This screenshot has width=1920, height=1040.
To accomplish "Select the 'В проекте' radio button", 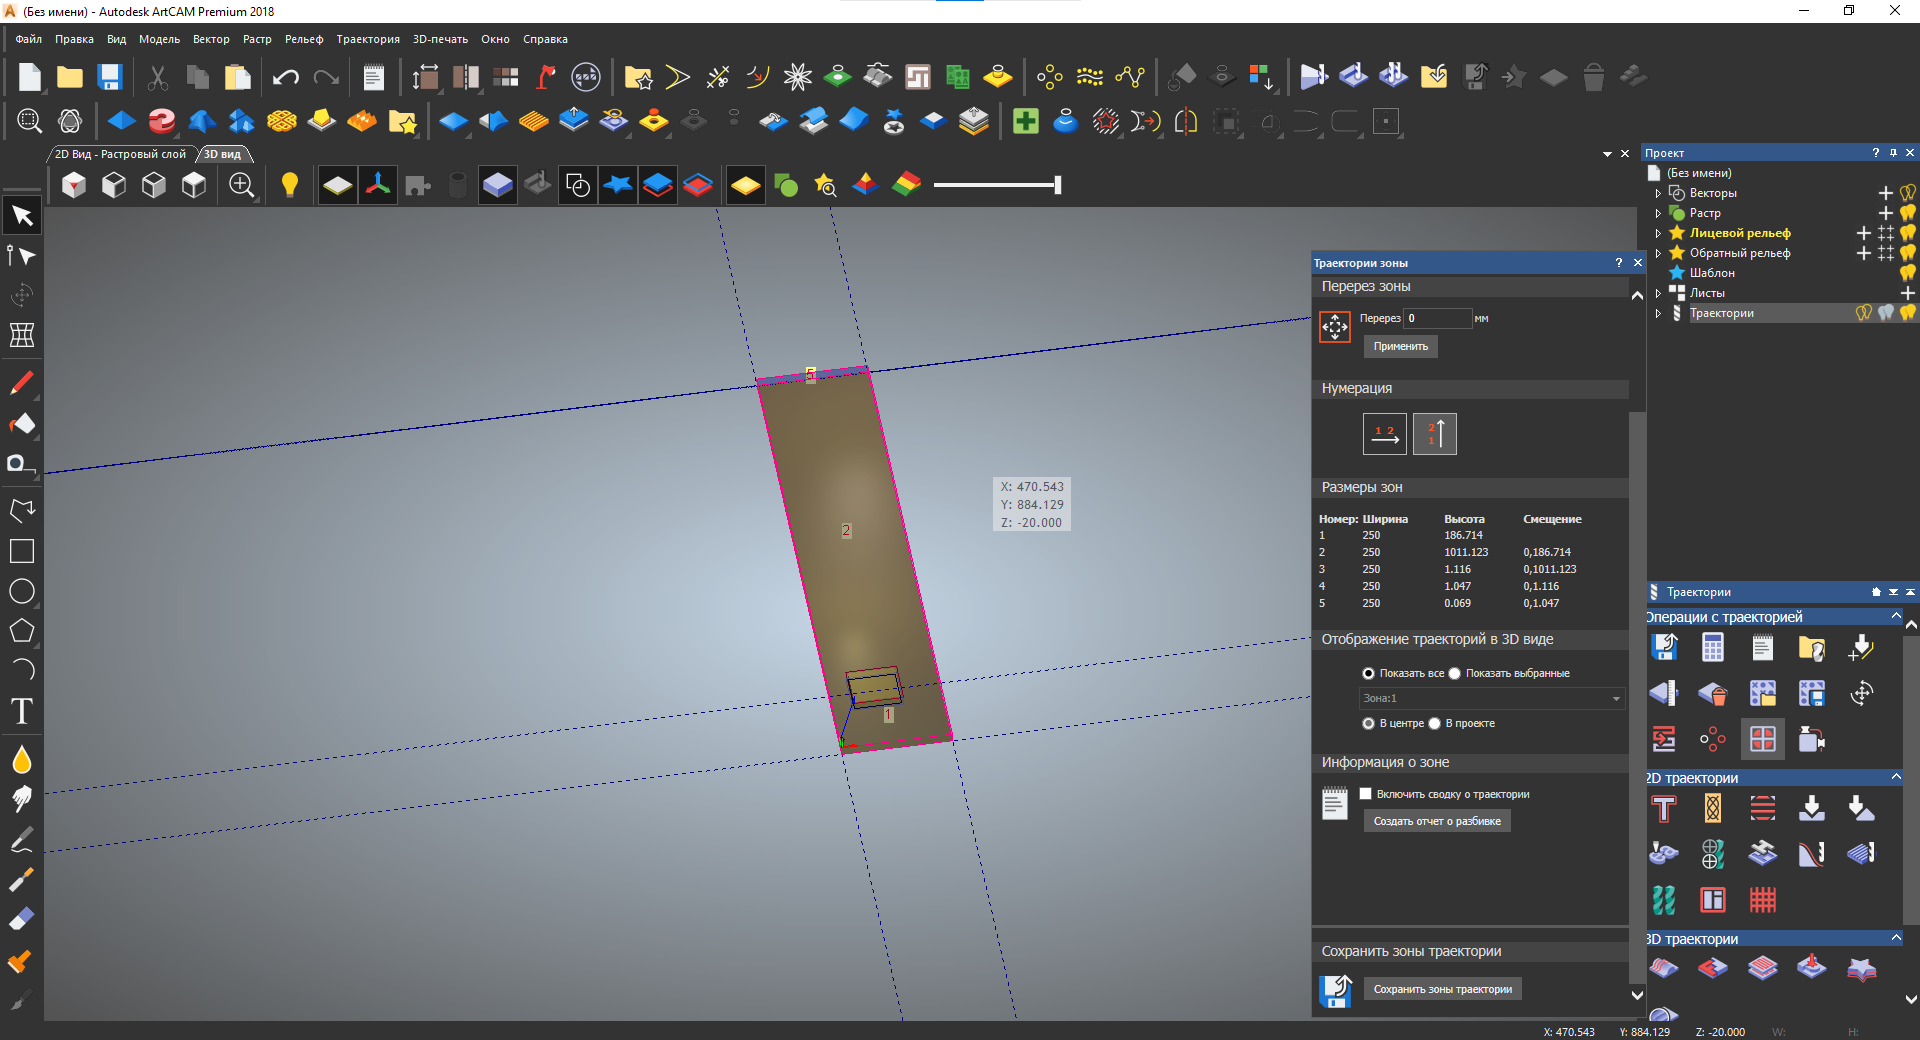I will click(1434, 724).
